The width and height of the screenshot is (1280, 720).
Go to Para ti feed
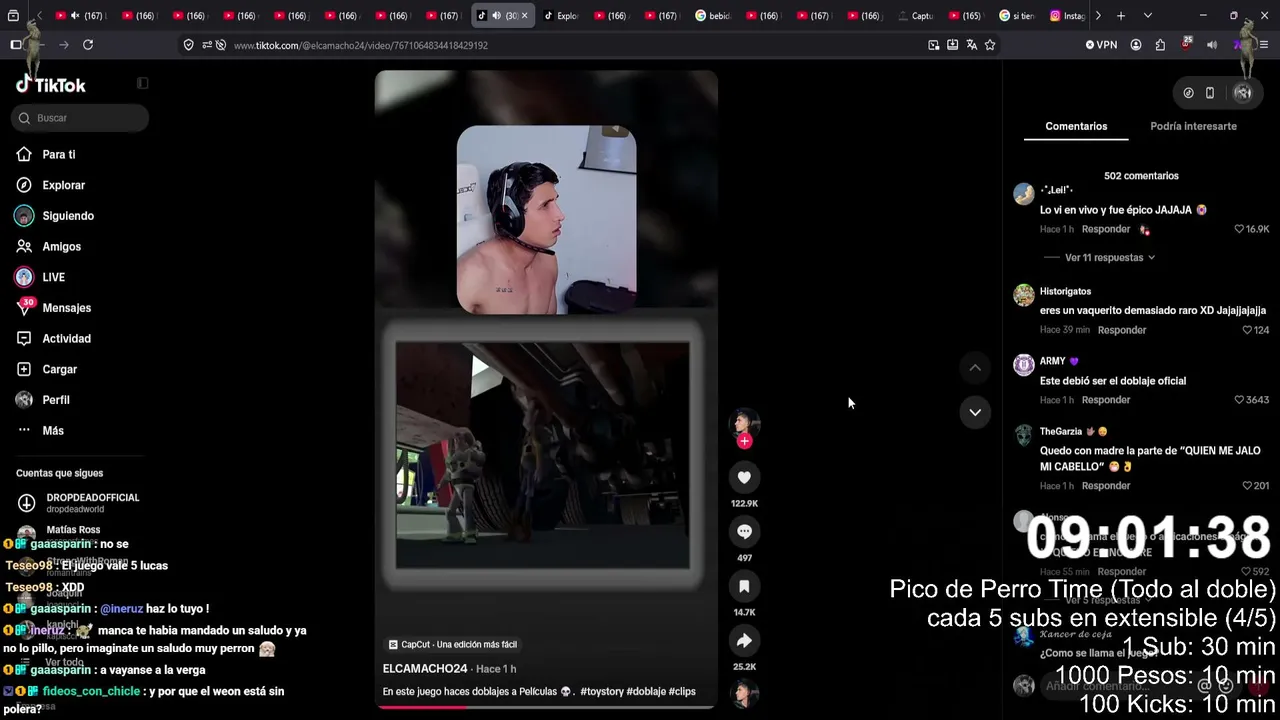pyautogui.click(x=58, y=155)
